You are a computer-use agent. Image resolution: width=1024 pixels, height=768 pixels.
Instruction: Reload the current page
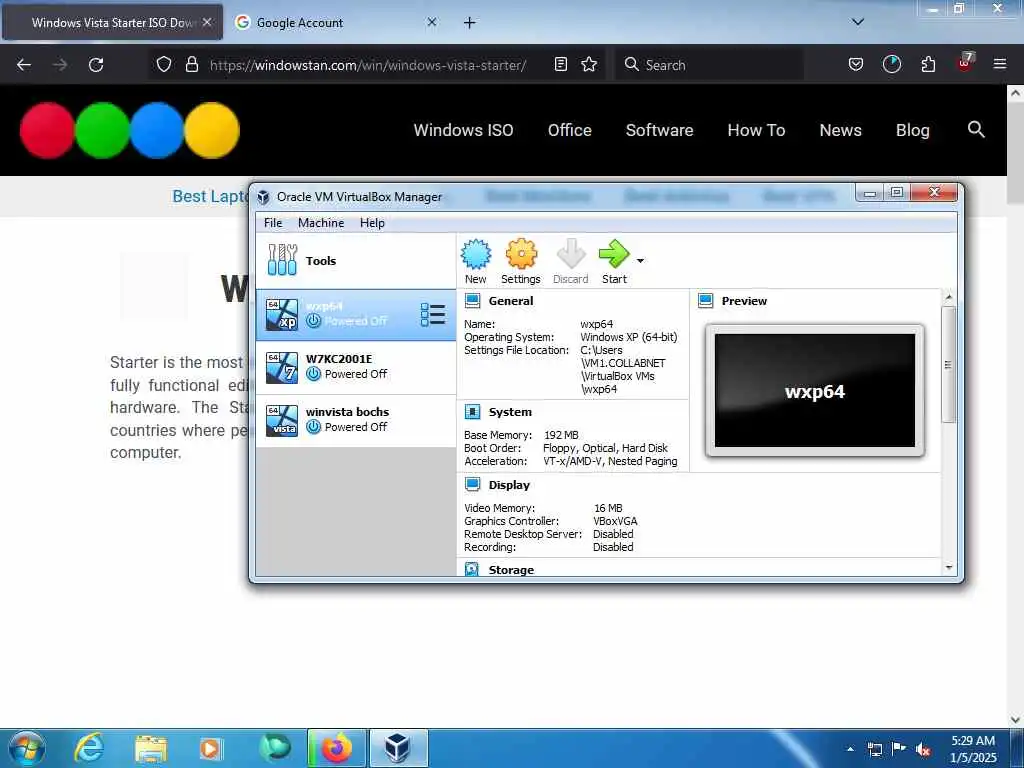(96, 65)
